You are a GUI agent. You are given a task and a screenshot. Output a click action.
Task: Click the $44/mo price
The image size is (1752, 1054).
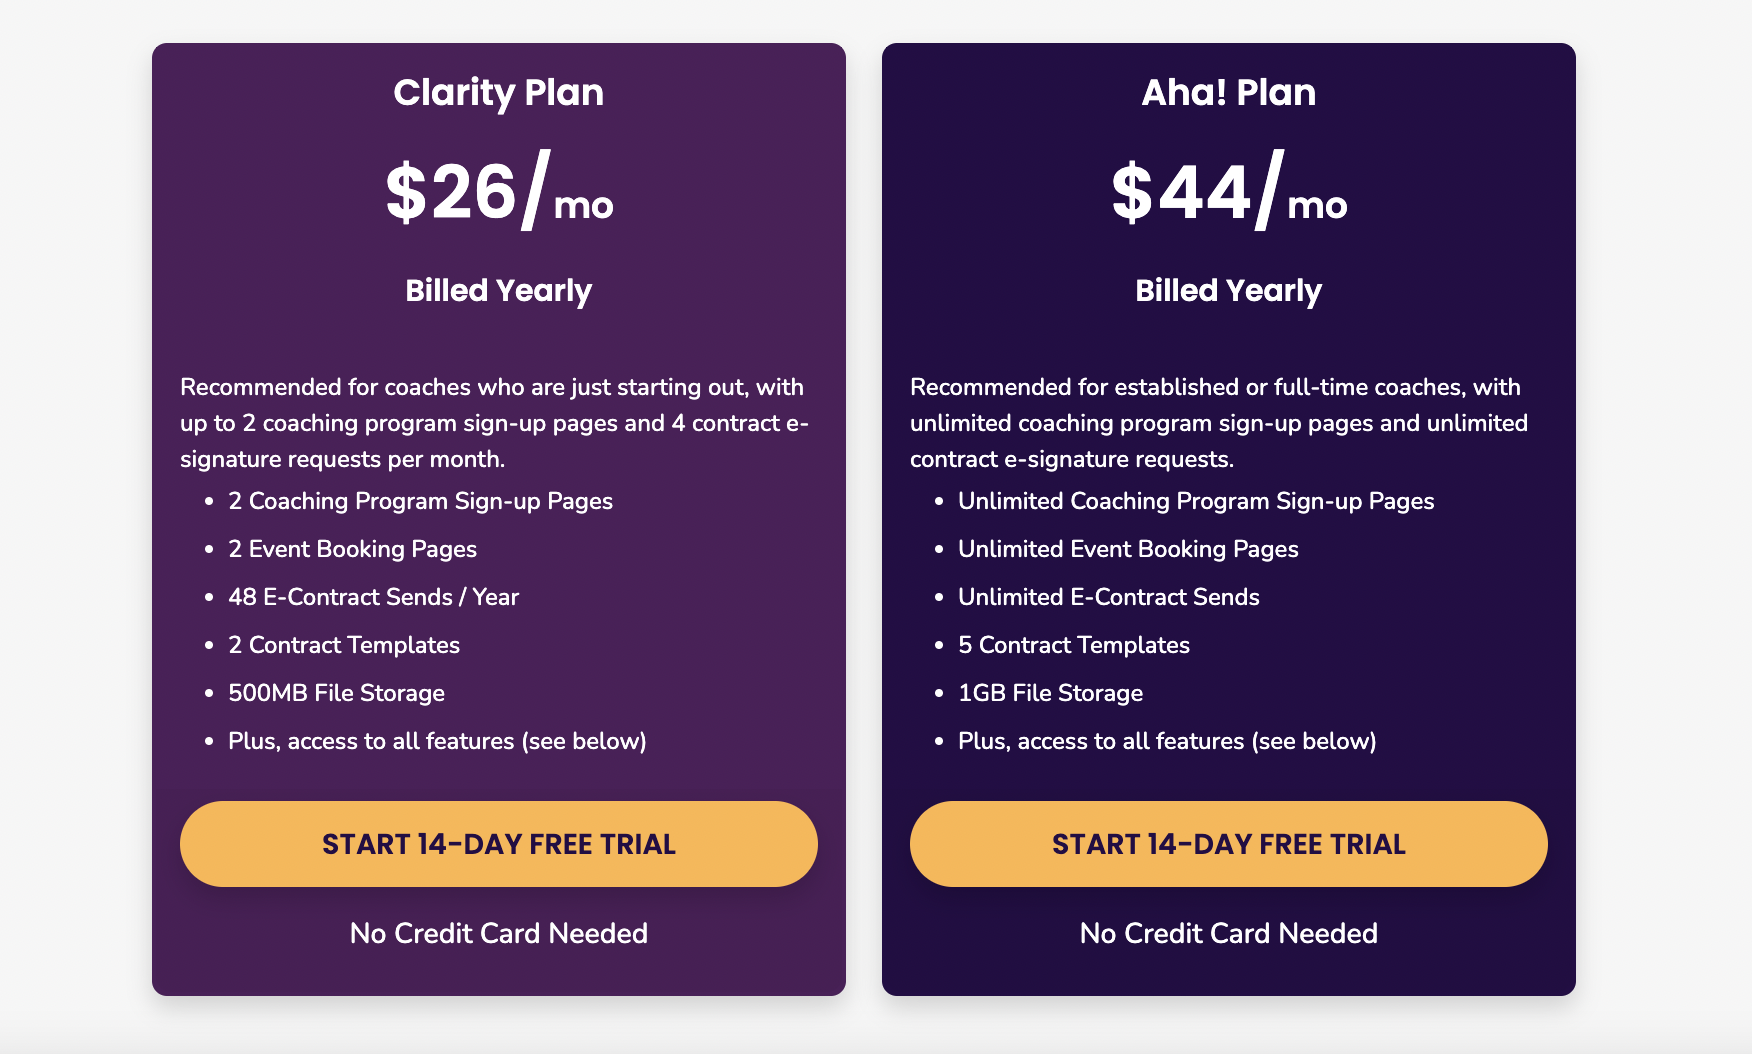coord(1229,192)
